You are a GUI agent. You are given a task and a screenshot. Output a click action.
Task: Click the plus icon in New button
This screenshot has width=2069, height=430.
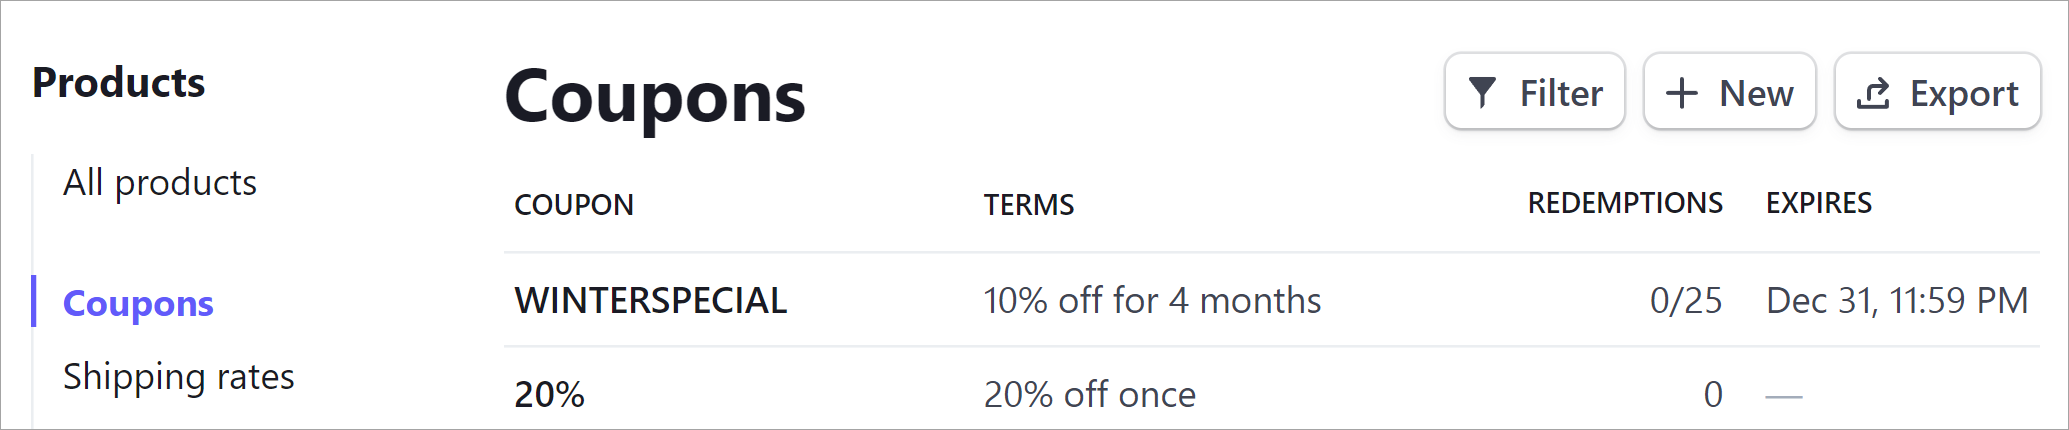[x=1682, y=93]
